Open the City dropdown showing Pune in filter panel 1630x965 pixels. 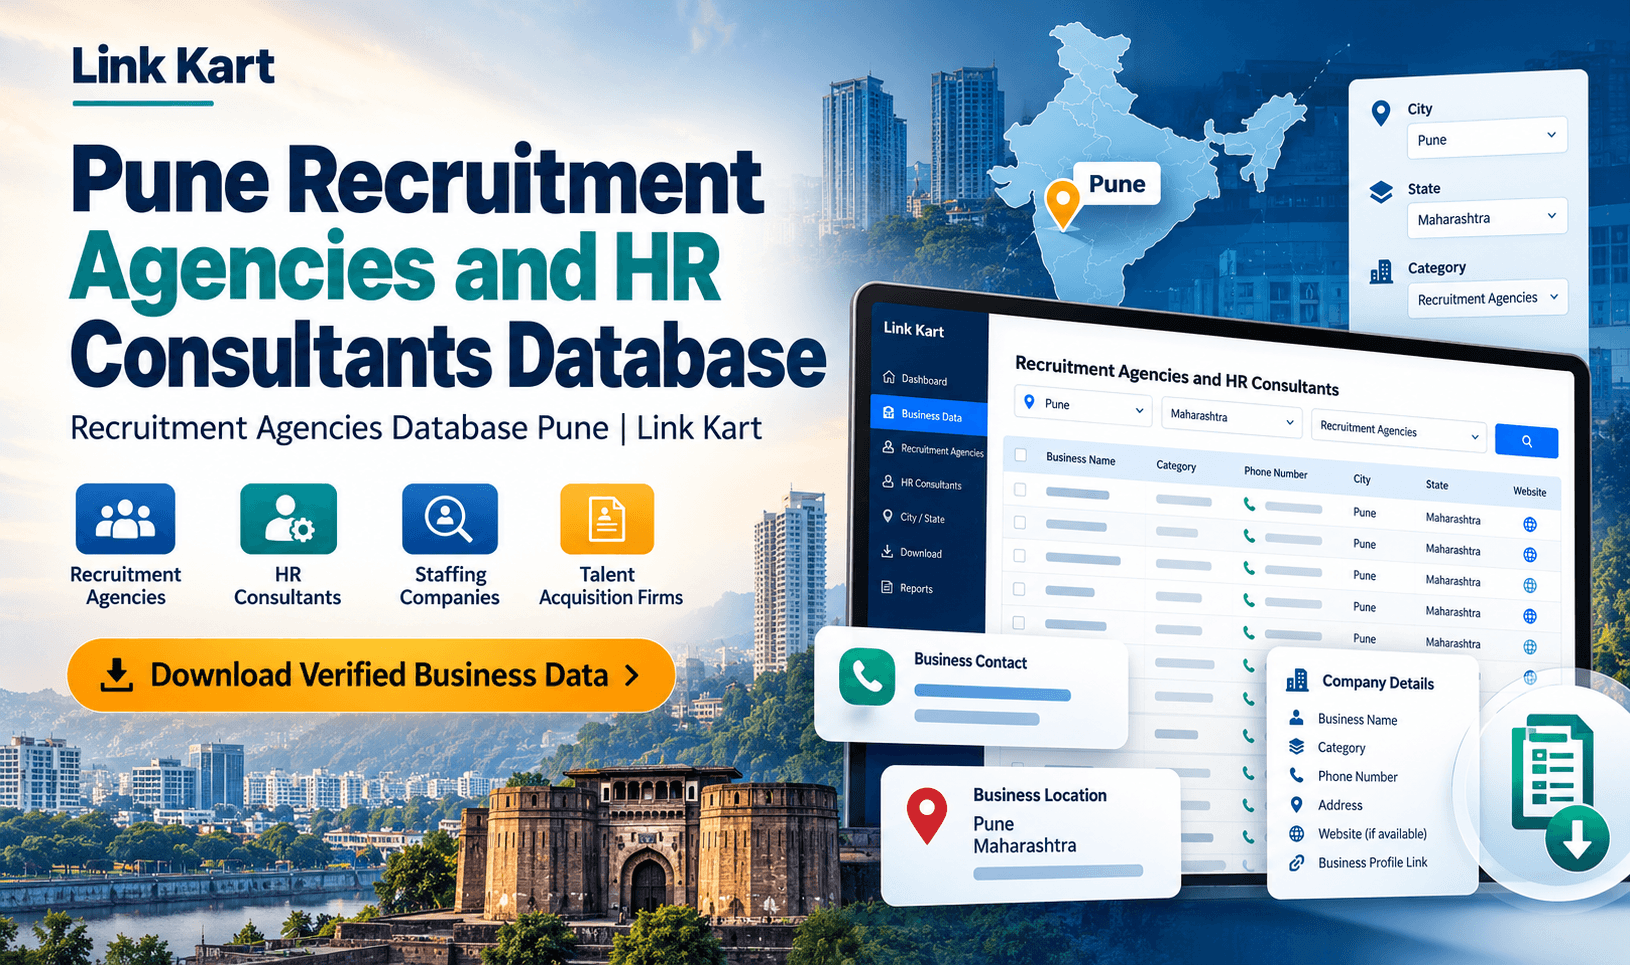click(1486, 138)
